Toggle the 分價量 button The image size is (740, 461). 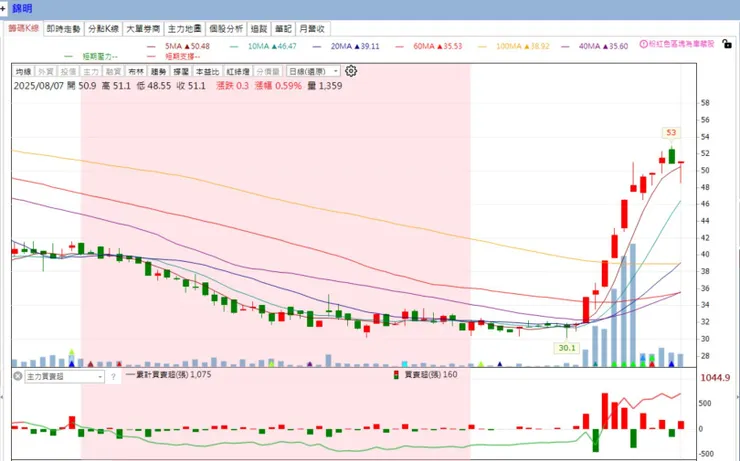(268, 72)
